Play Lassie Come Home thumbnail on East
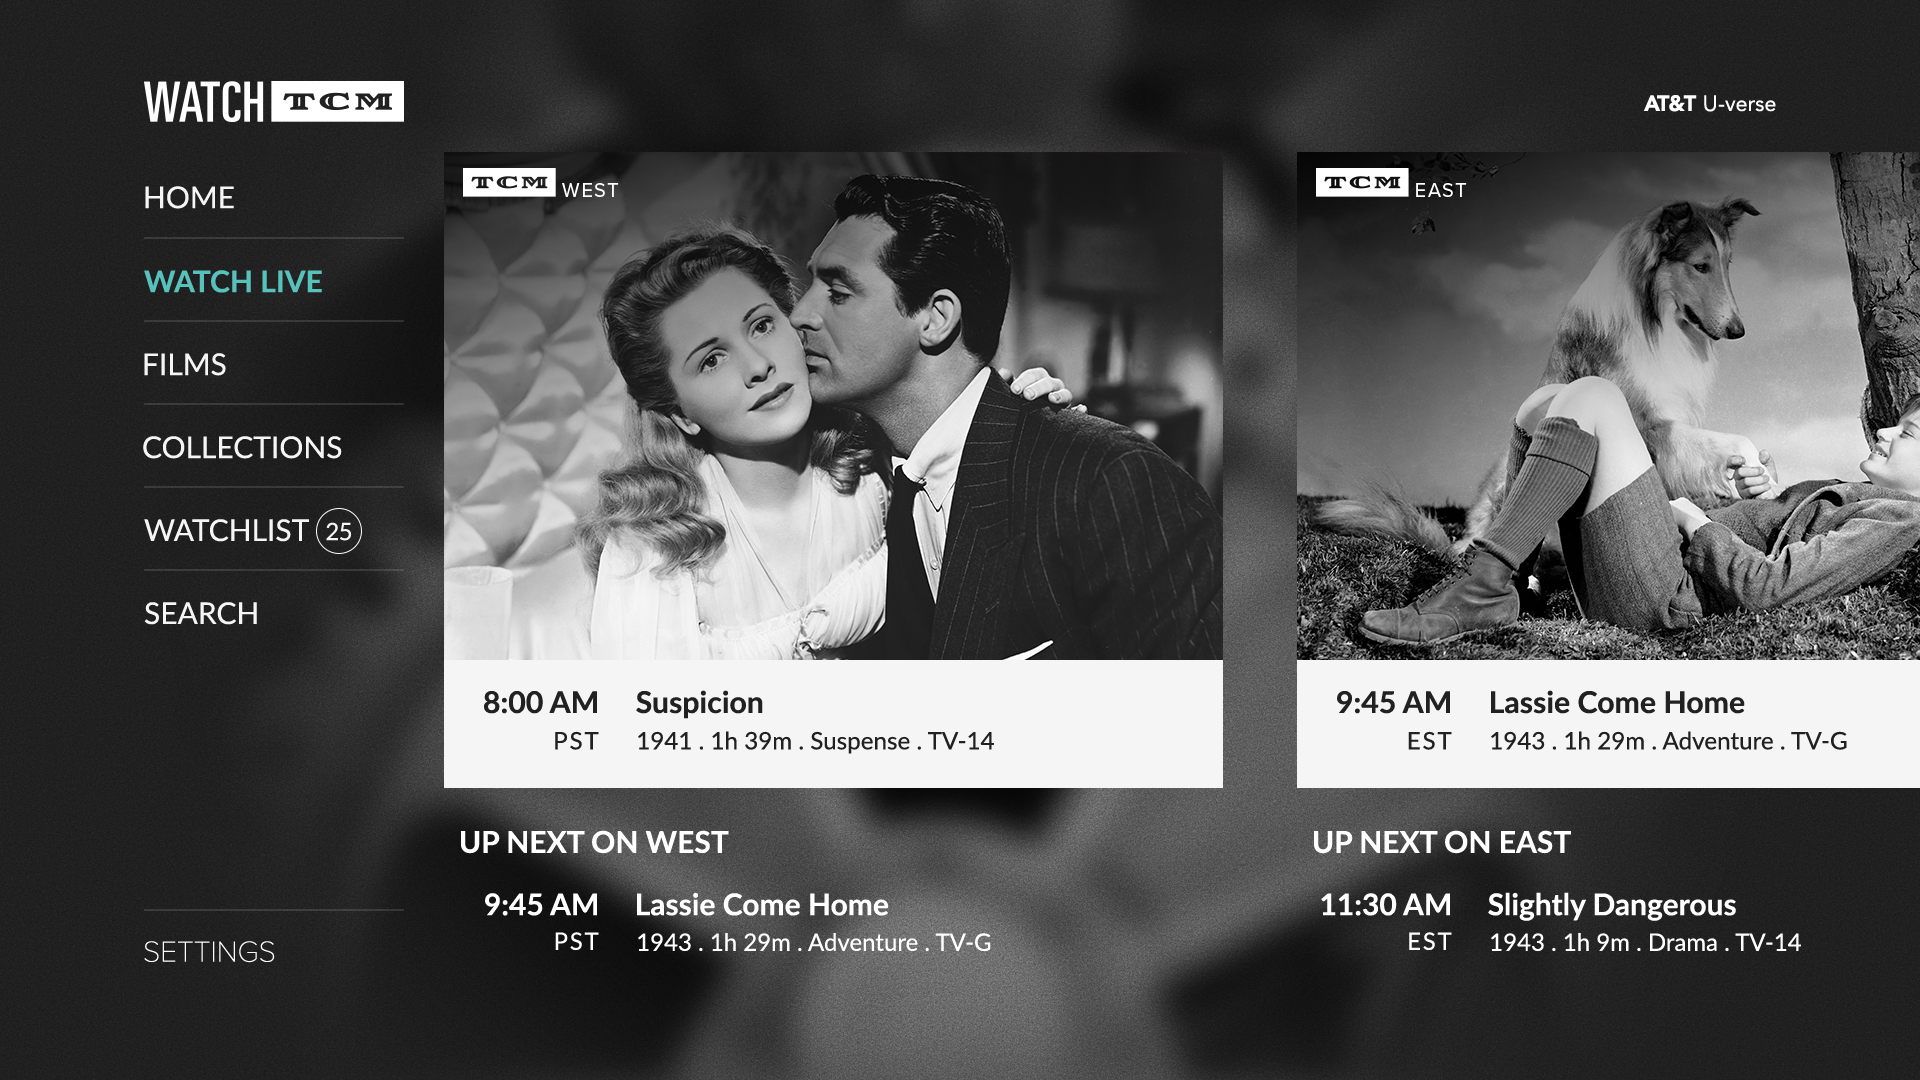The height and width of the screenshot is (1080, 1920). 1608,406
